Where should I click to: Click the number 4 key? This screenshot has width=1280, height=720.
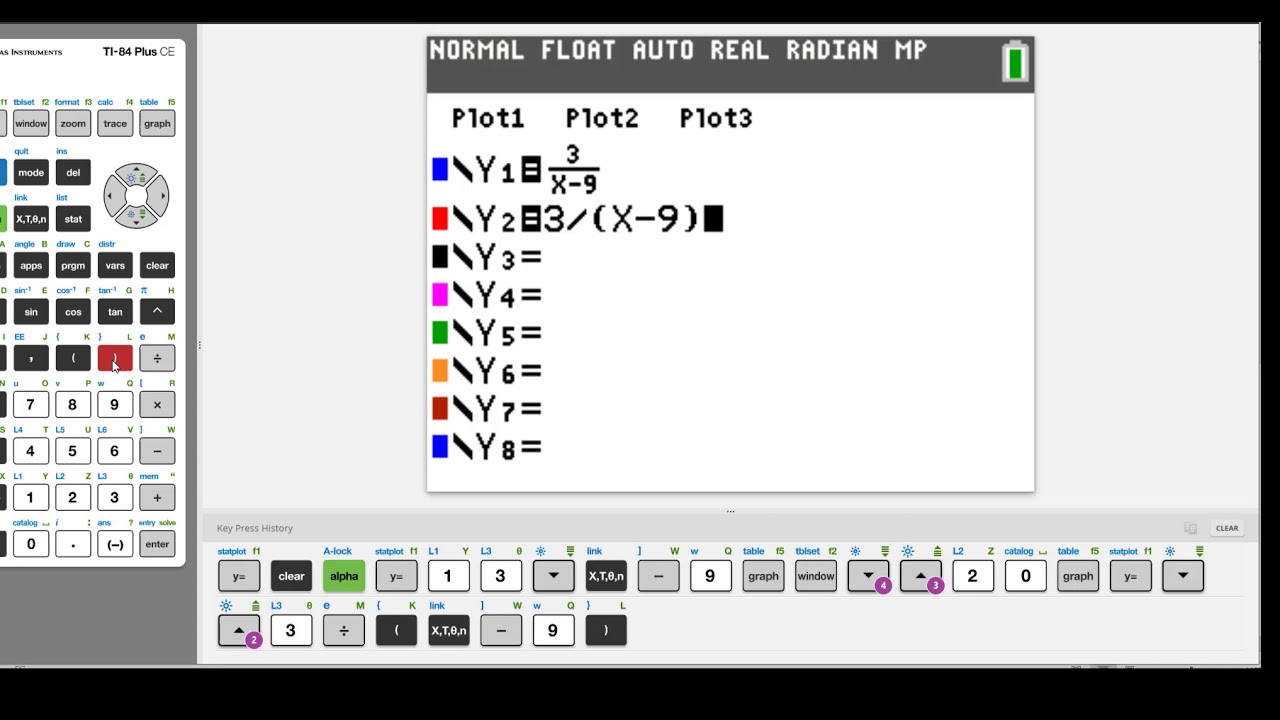pyautogui.click(x=31, y=451)
